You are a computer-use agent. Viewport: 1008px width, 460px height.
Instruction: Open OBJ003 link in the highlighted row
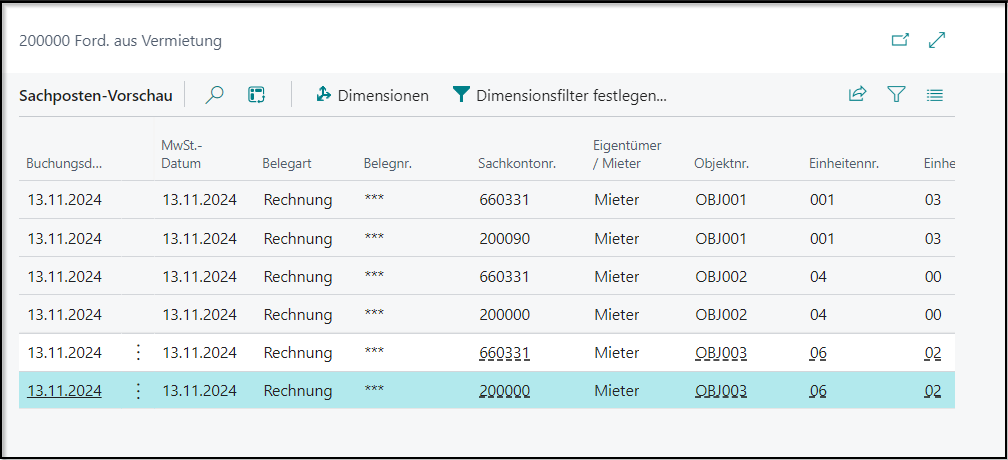[x=721, y=391]
